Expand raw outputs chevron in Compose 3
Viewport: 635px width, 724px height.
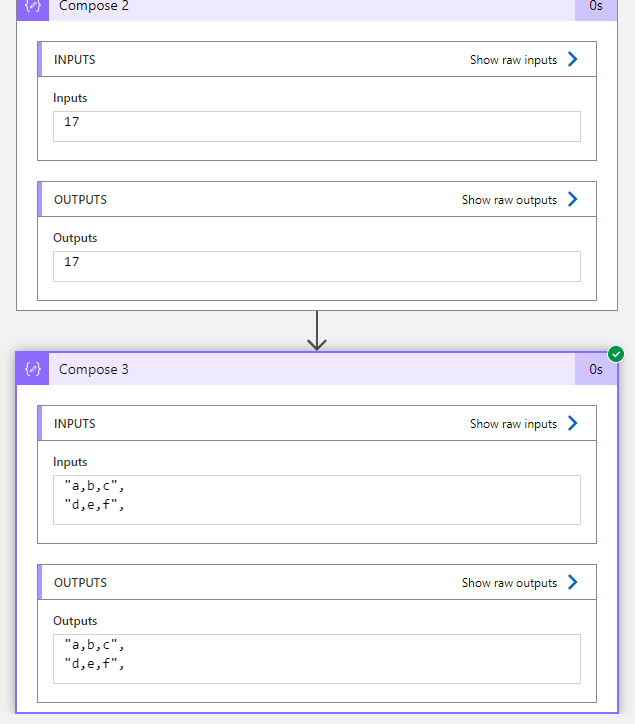573,582
